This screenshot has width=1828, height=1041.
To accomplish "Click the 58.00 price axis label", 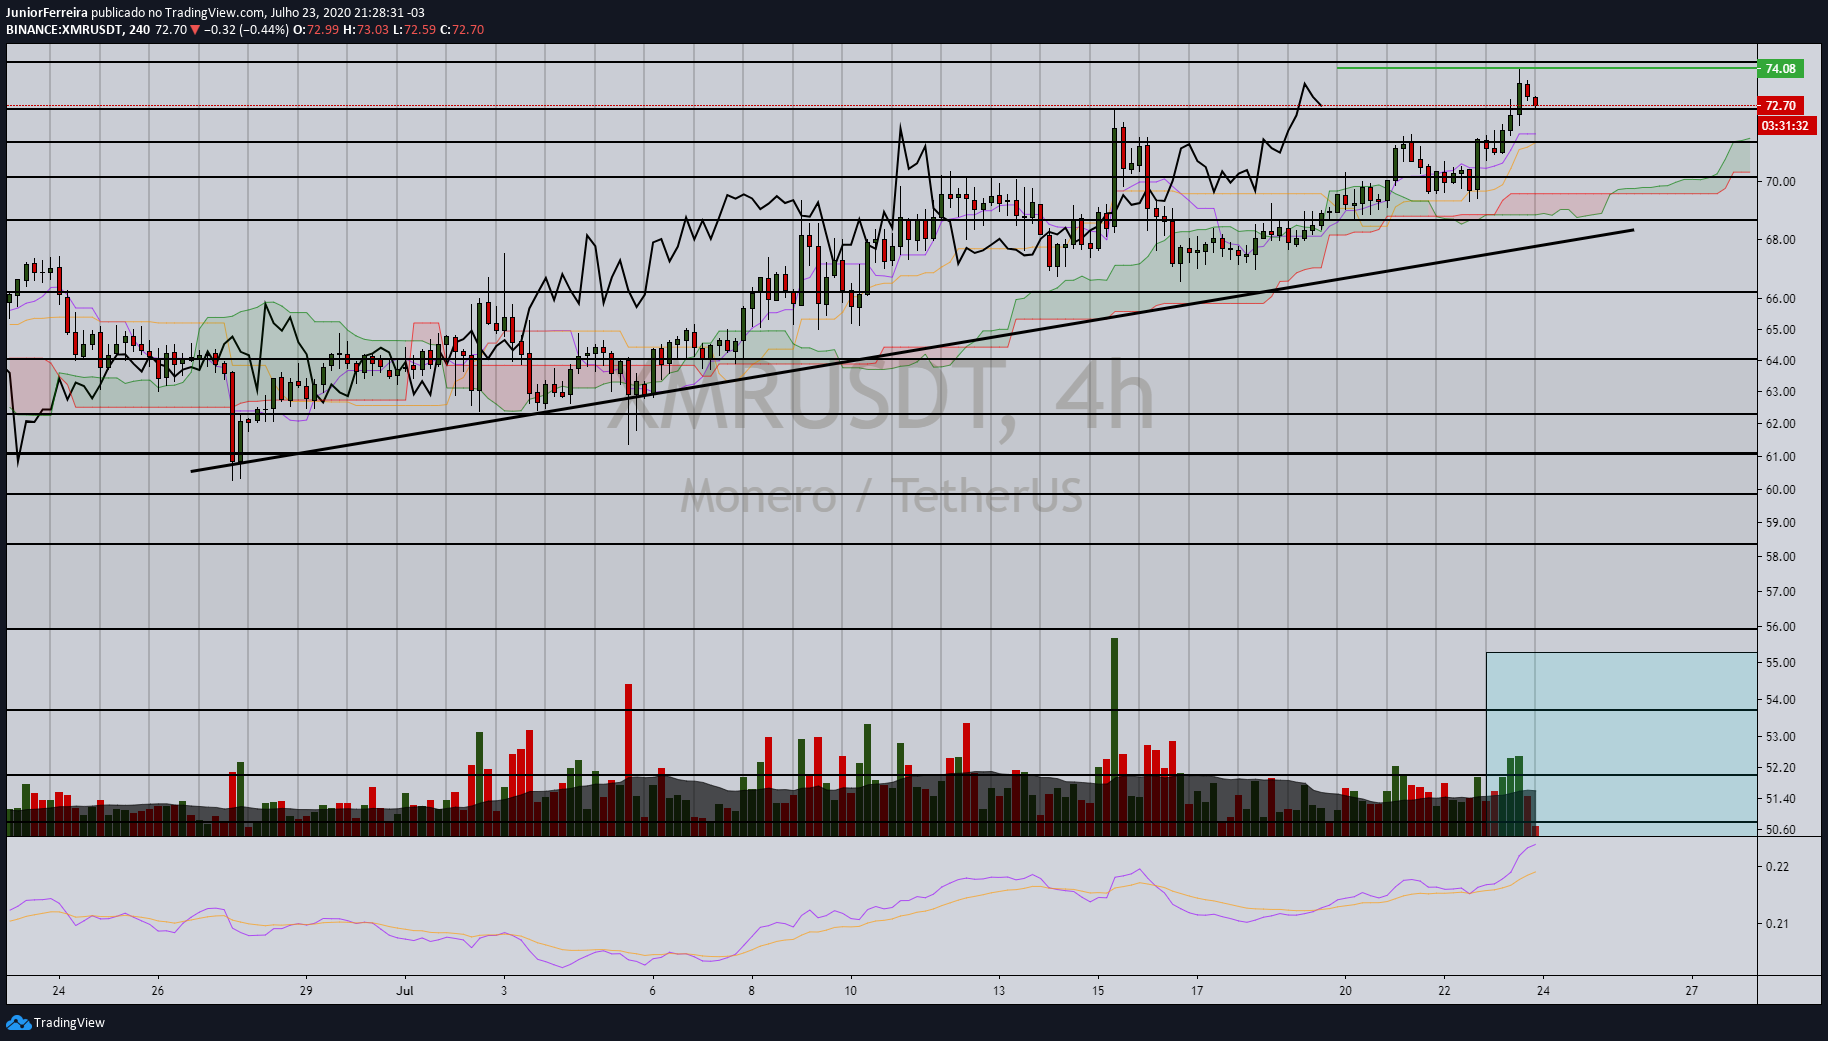I will point(1780,557).
